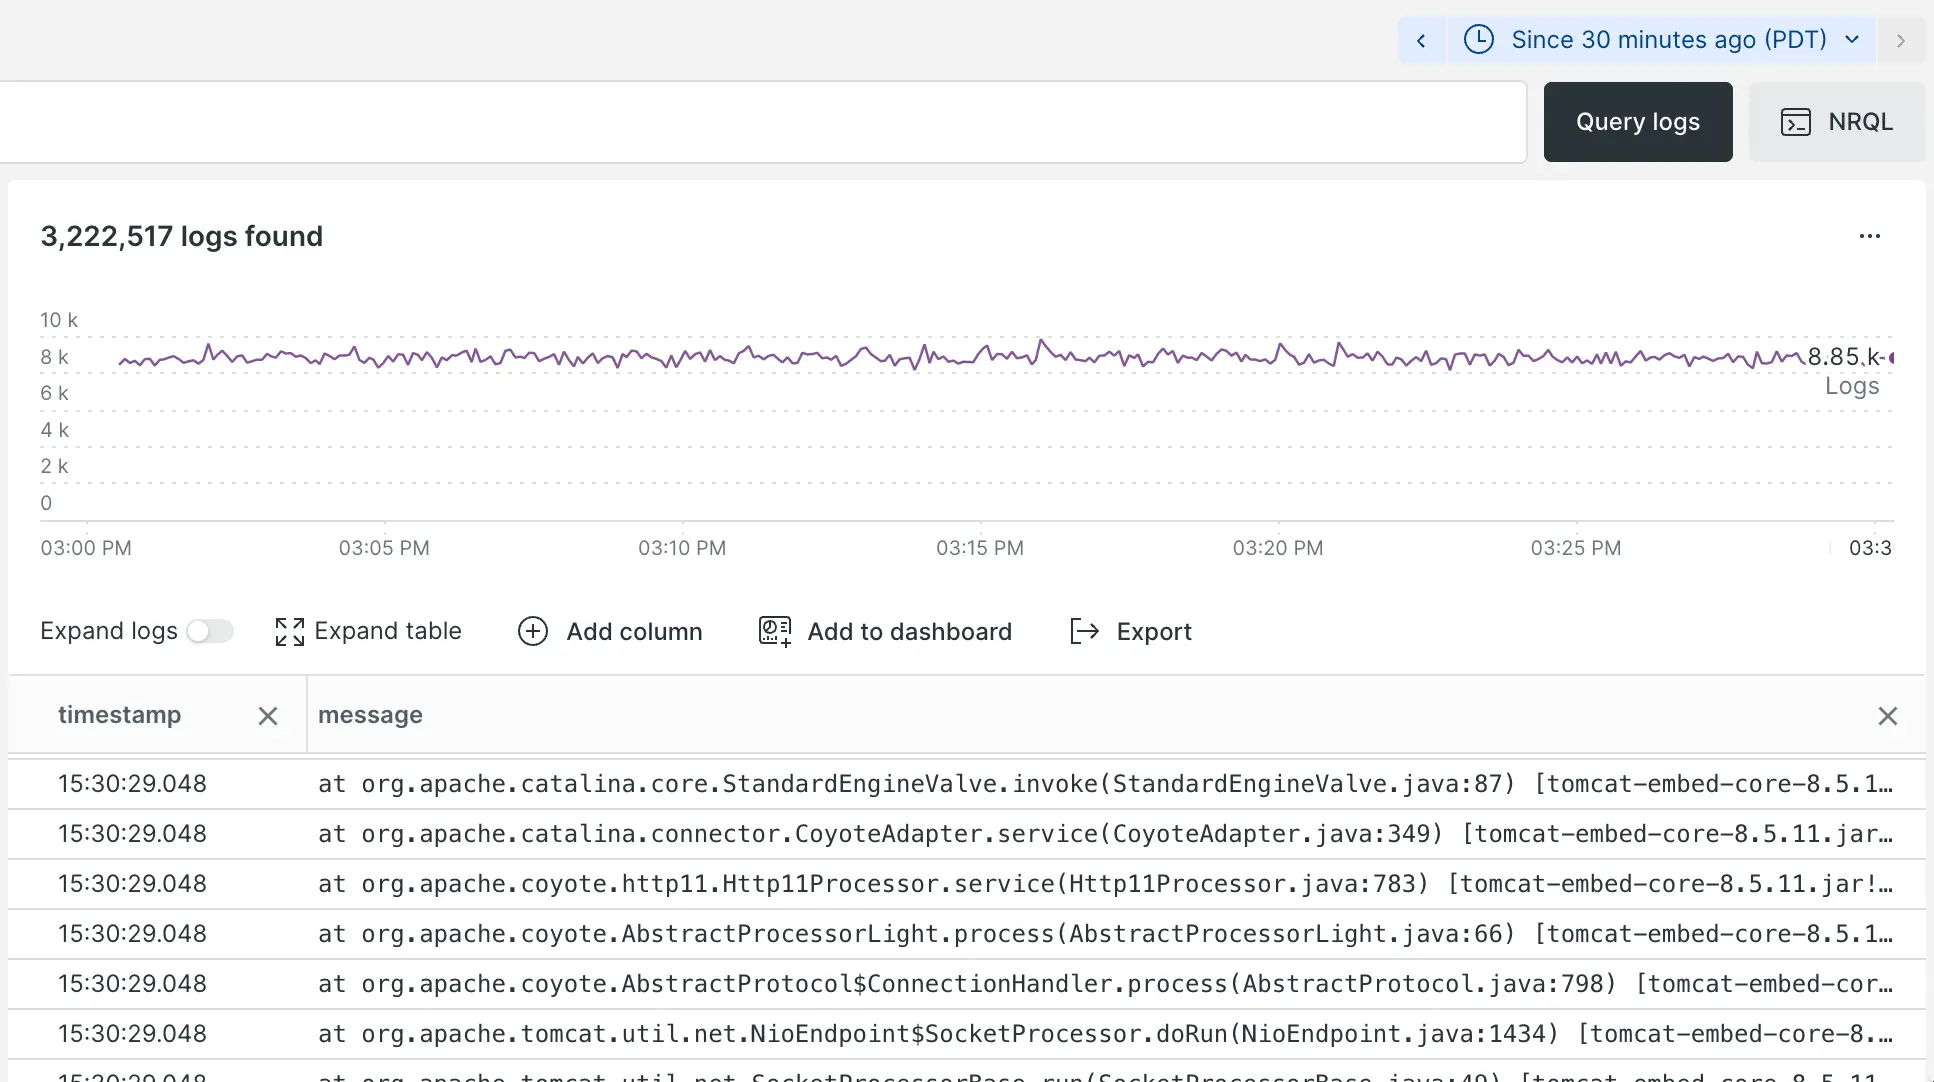1934x1082 pixels.
Task: Navigate forward with the right time arrow
Action: [1901, 39]
